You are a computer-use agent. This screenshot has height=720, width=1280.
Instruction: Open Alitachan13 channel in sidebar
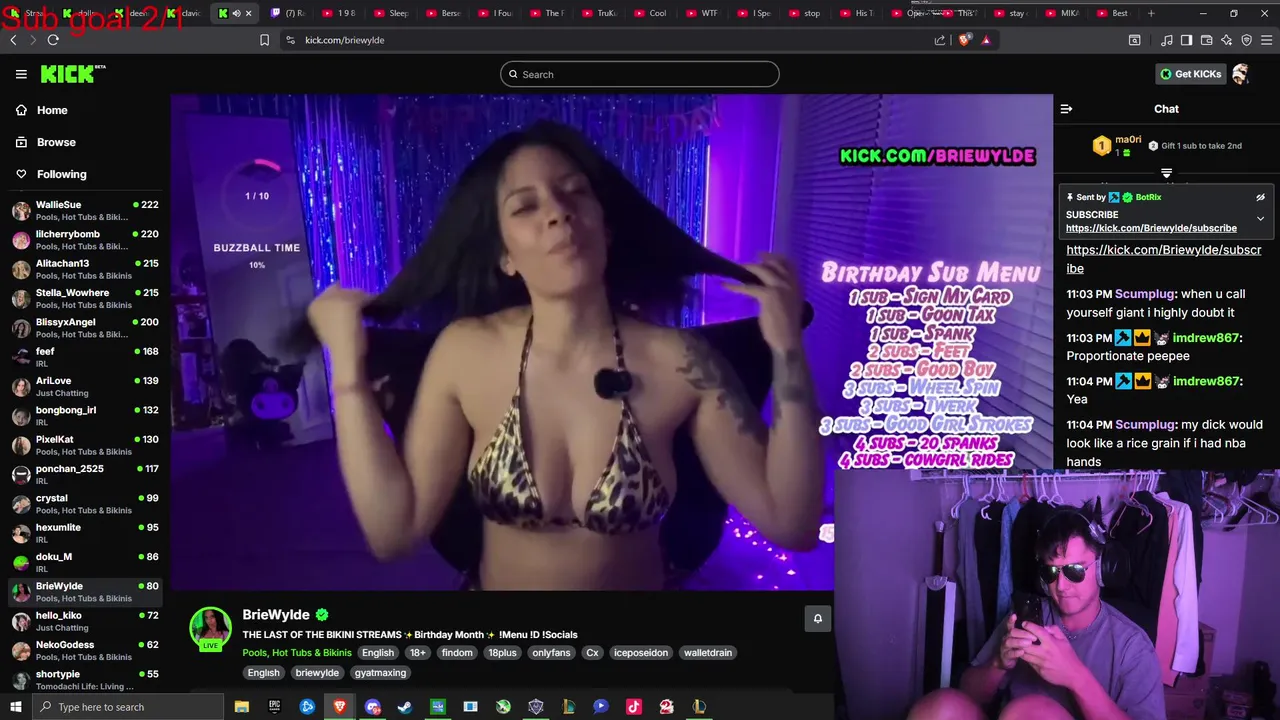[85, 269]
